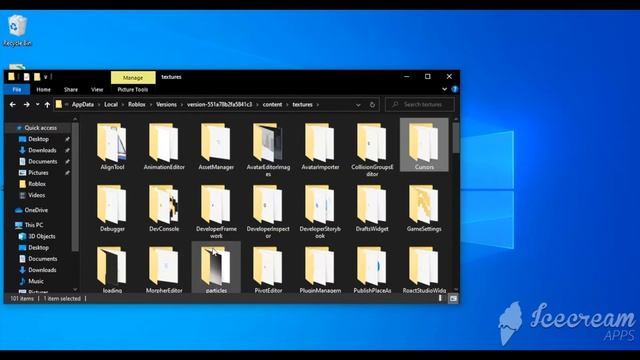Select pinned Downloads under Quick access
Screen dimensions: 640x360
pos(42,151)
